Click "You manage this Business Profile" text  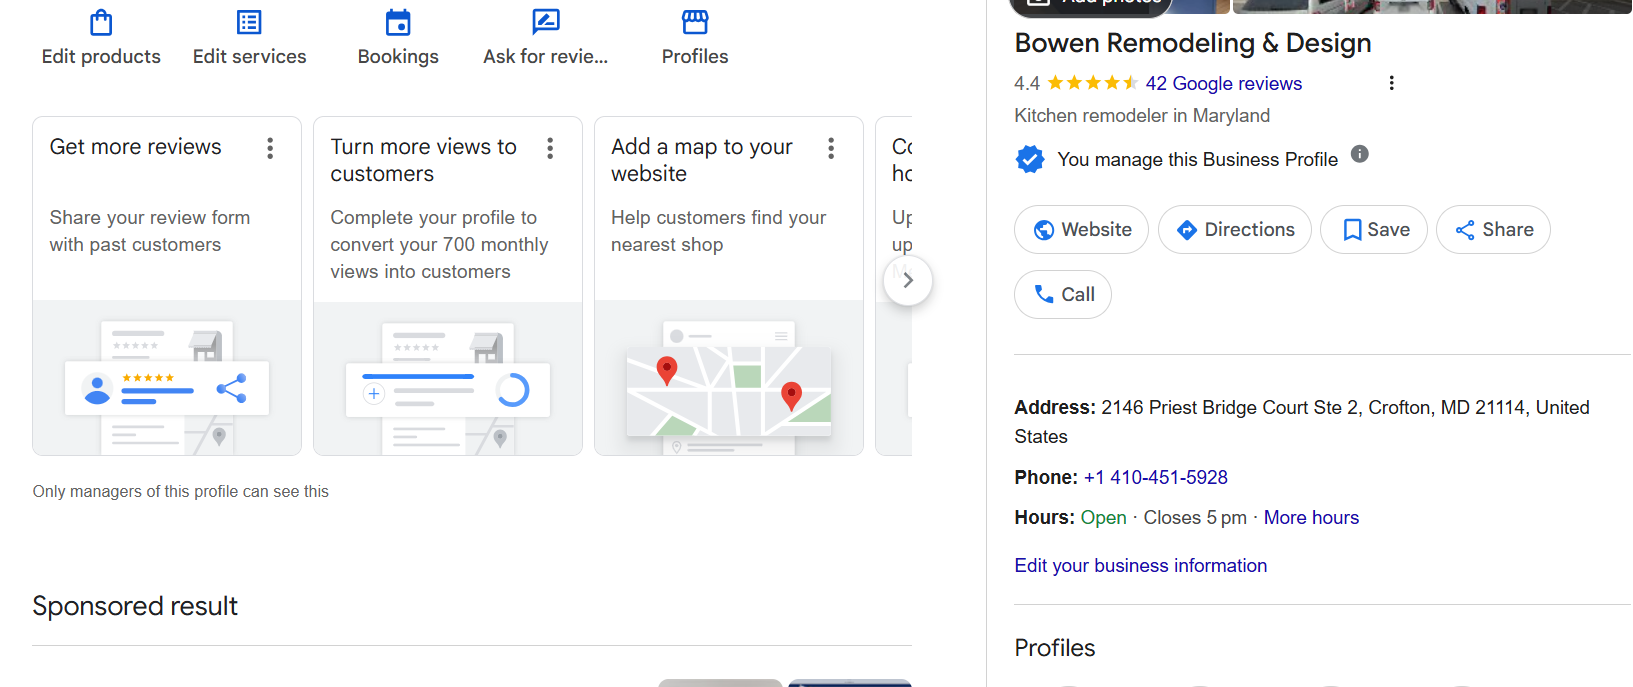tap(1197, 160)
